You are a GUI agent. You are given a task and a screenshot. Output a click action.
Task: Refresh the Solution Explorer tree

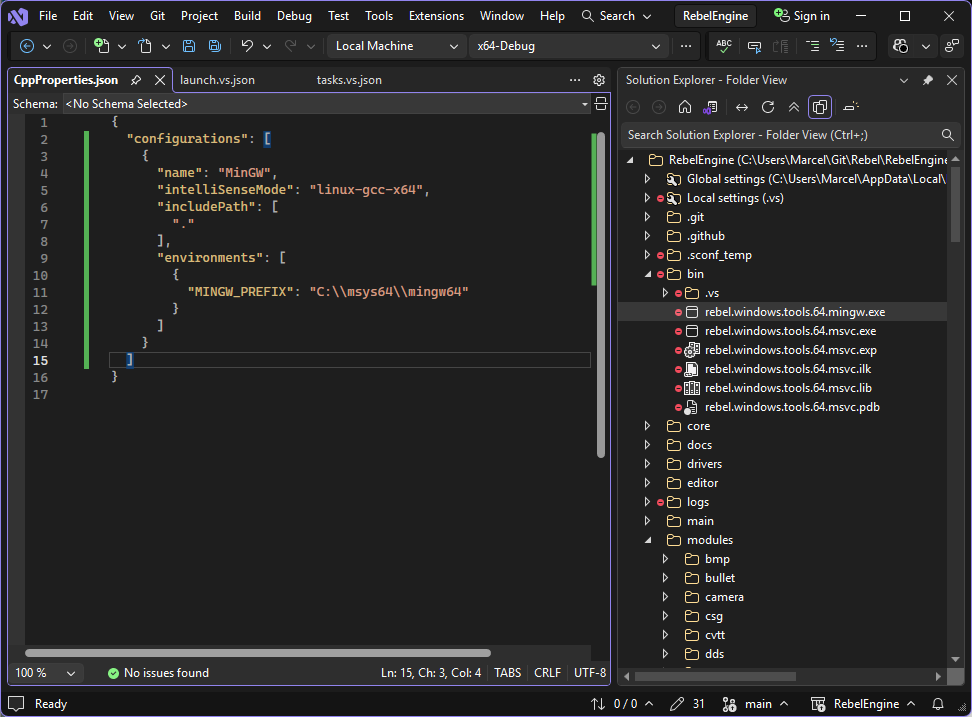click(768, 107)
